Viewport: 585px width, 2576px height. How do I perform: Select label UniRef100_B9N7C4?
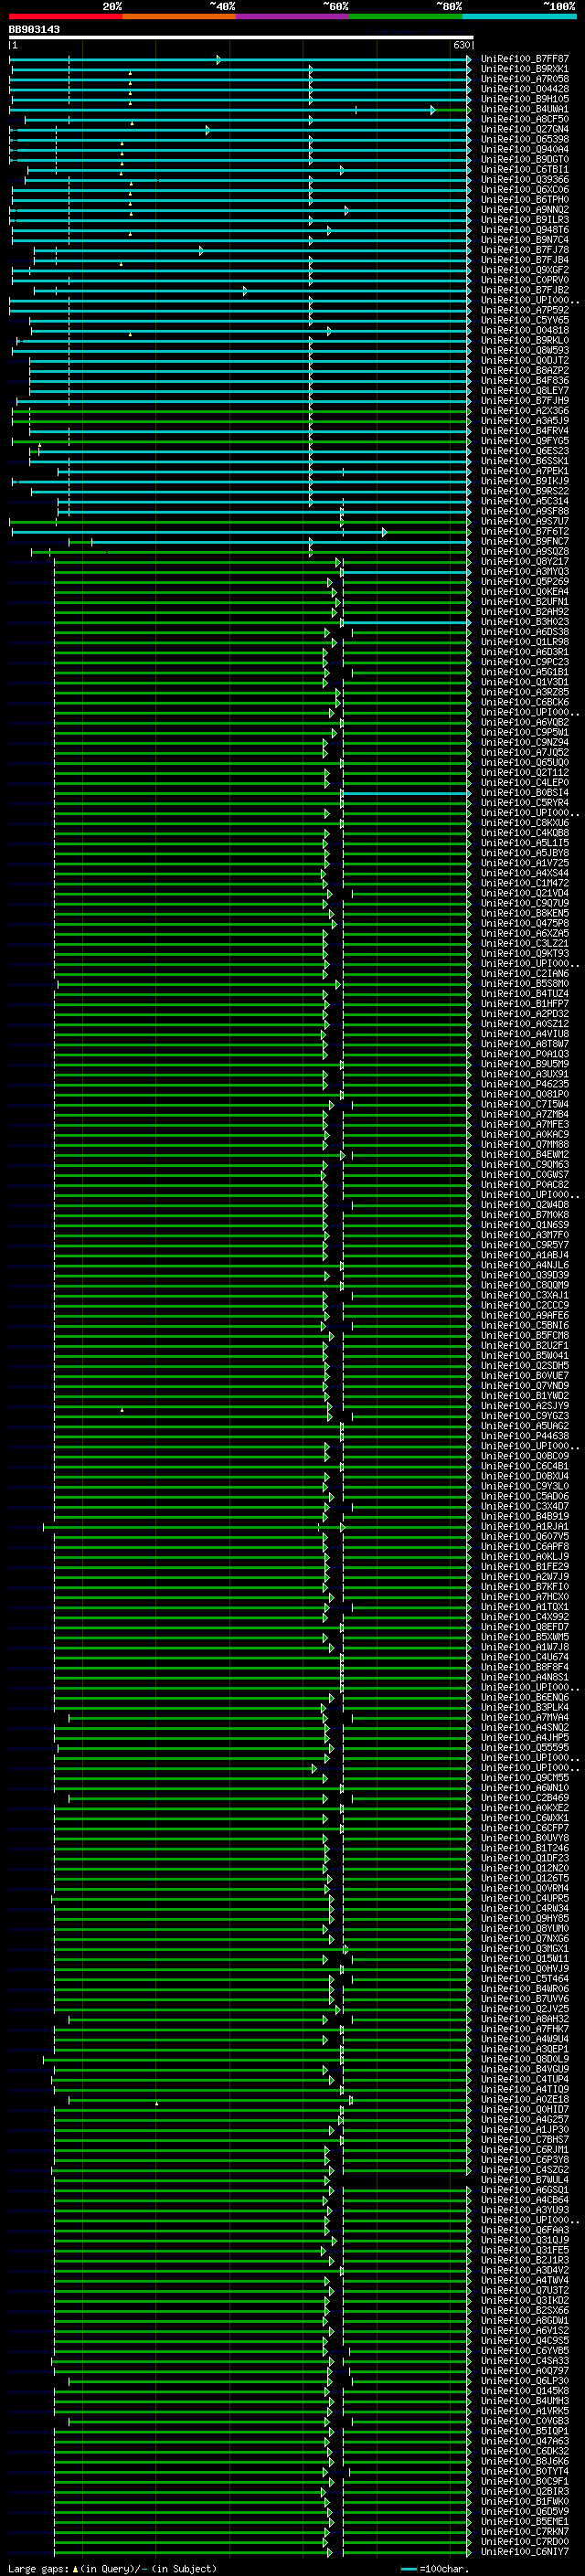tap(525, 240)
